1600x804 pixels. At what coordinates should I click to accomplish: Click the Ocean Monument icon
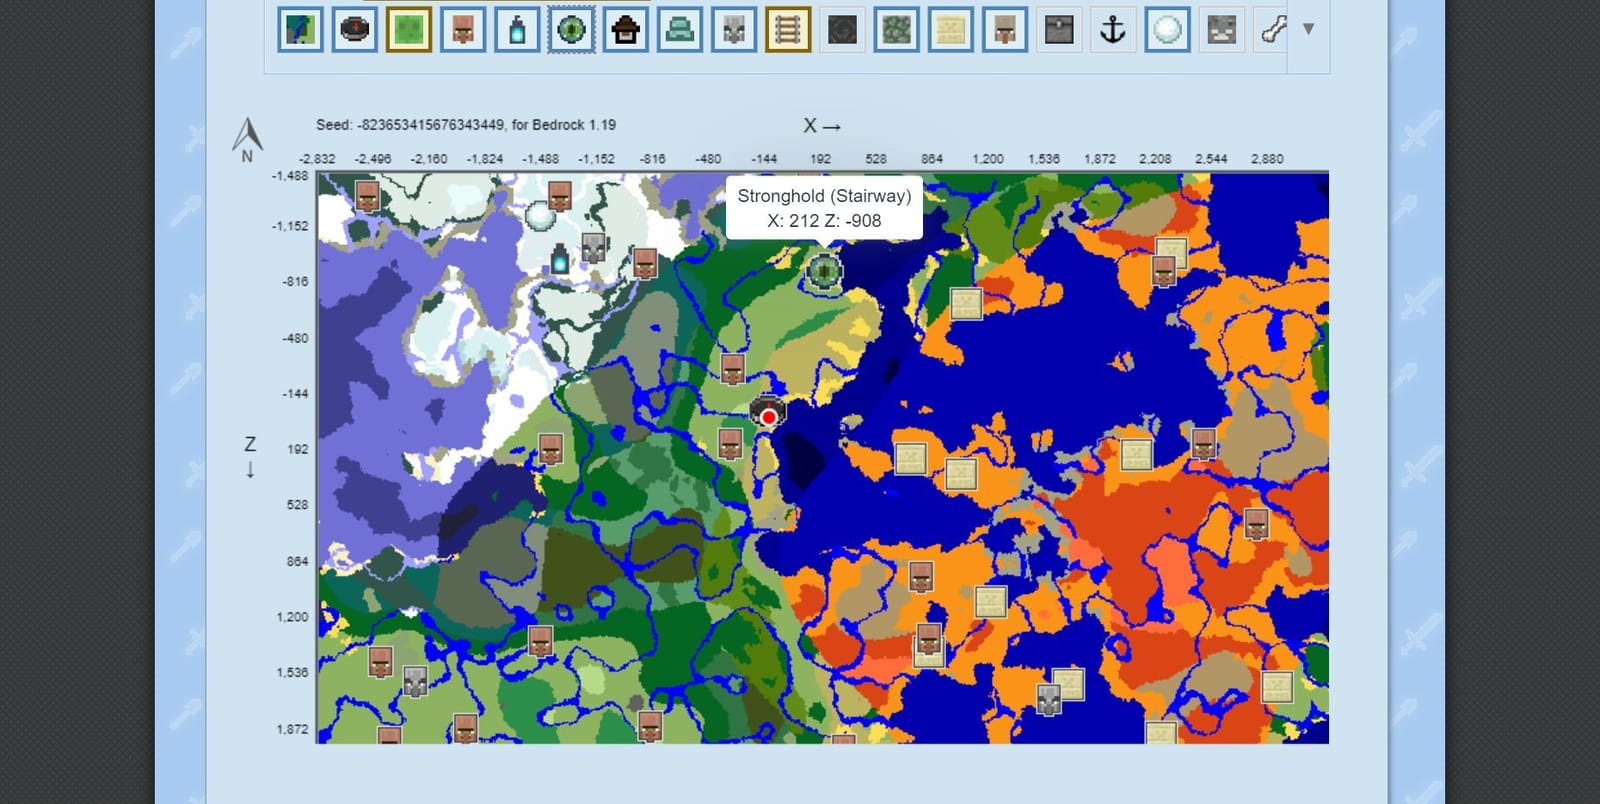click(679, 30)
